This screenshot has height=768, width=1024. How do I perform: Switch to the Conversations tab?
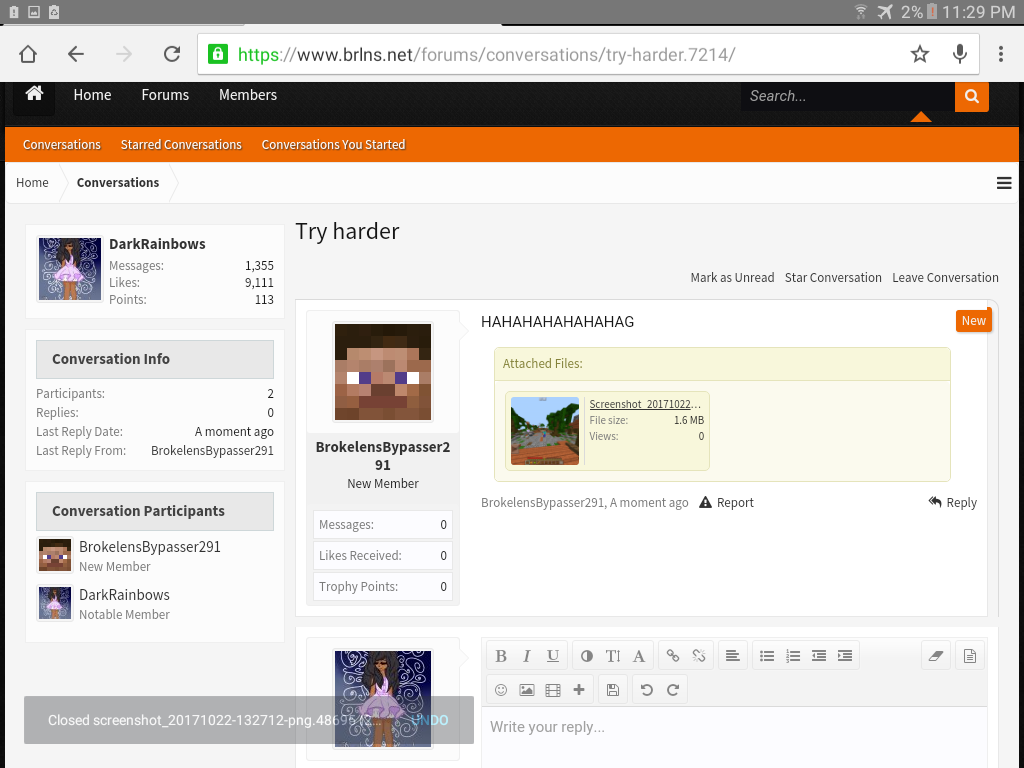click(62, 144)
